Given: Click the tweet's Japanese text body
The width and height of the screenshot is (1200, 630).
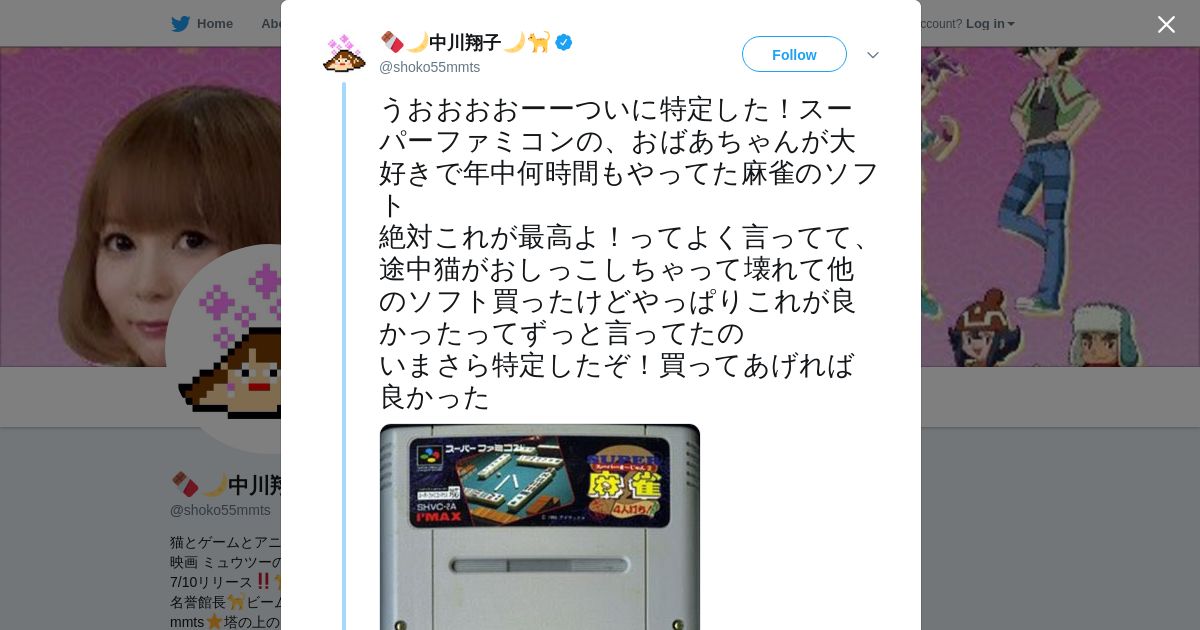Looking at the screenshot, I should point(629,253).
